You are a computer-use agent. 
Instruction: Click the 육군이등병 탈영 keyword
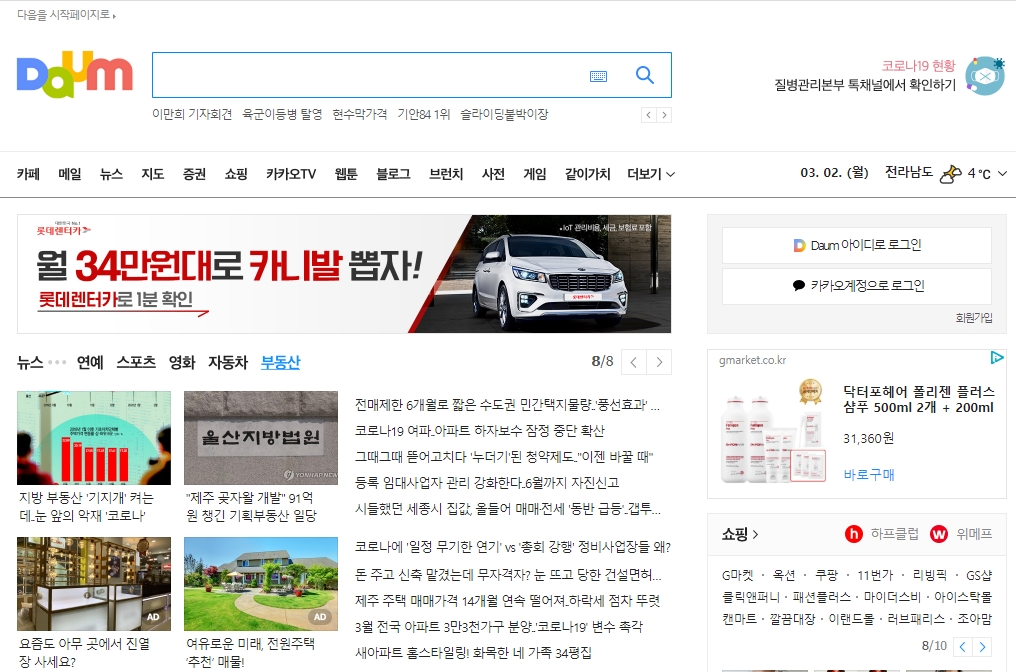tap(282, 115)
